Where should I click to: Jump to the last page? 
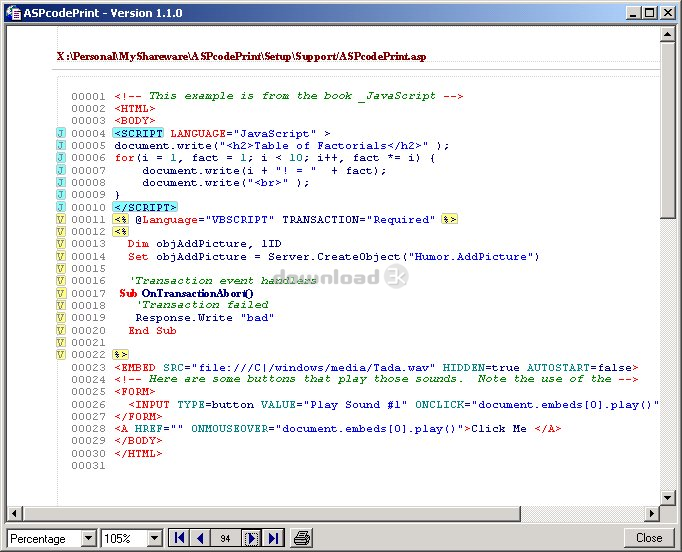click(x=273, y=538)
